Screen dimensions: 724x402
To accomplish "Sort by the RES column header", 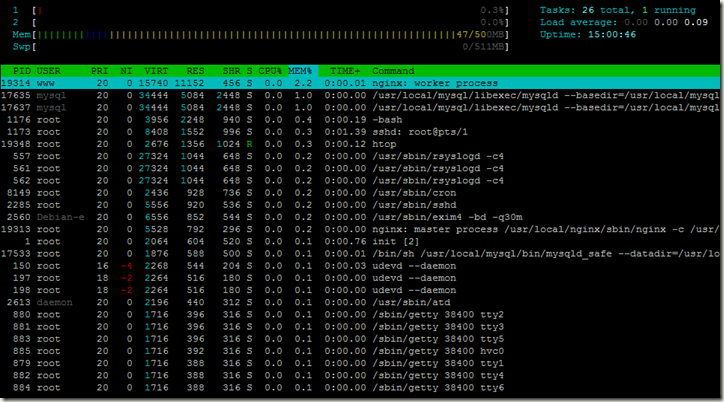I will (195, 71).
